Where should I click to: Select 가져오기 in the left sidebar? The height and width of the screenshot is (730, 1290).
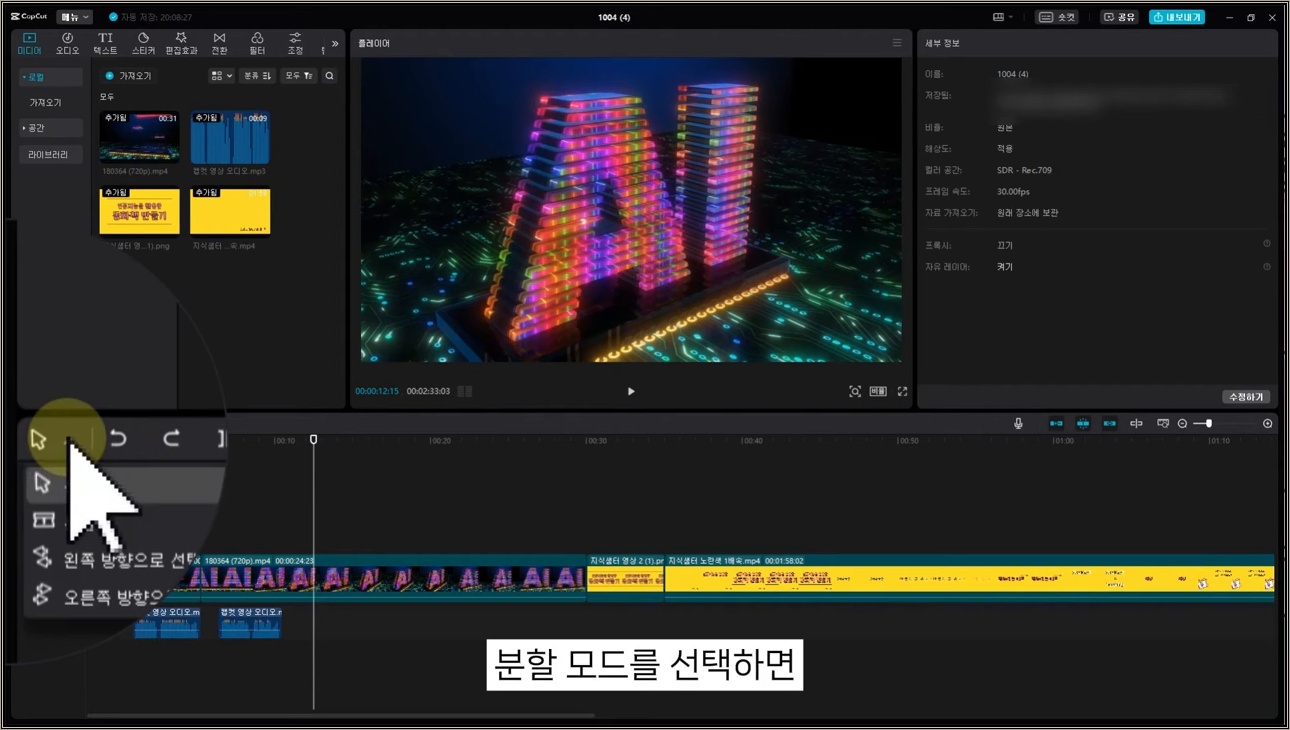tap(45, 103)
